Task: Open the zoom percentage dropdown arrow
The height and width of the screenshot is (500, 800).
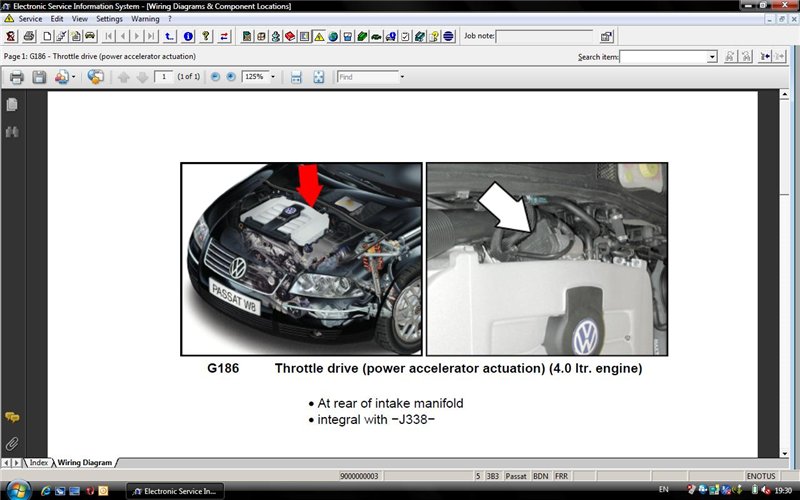Action: click(273, 77)
